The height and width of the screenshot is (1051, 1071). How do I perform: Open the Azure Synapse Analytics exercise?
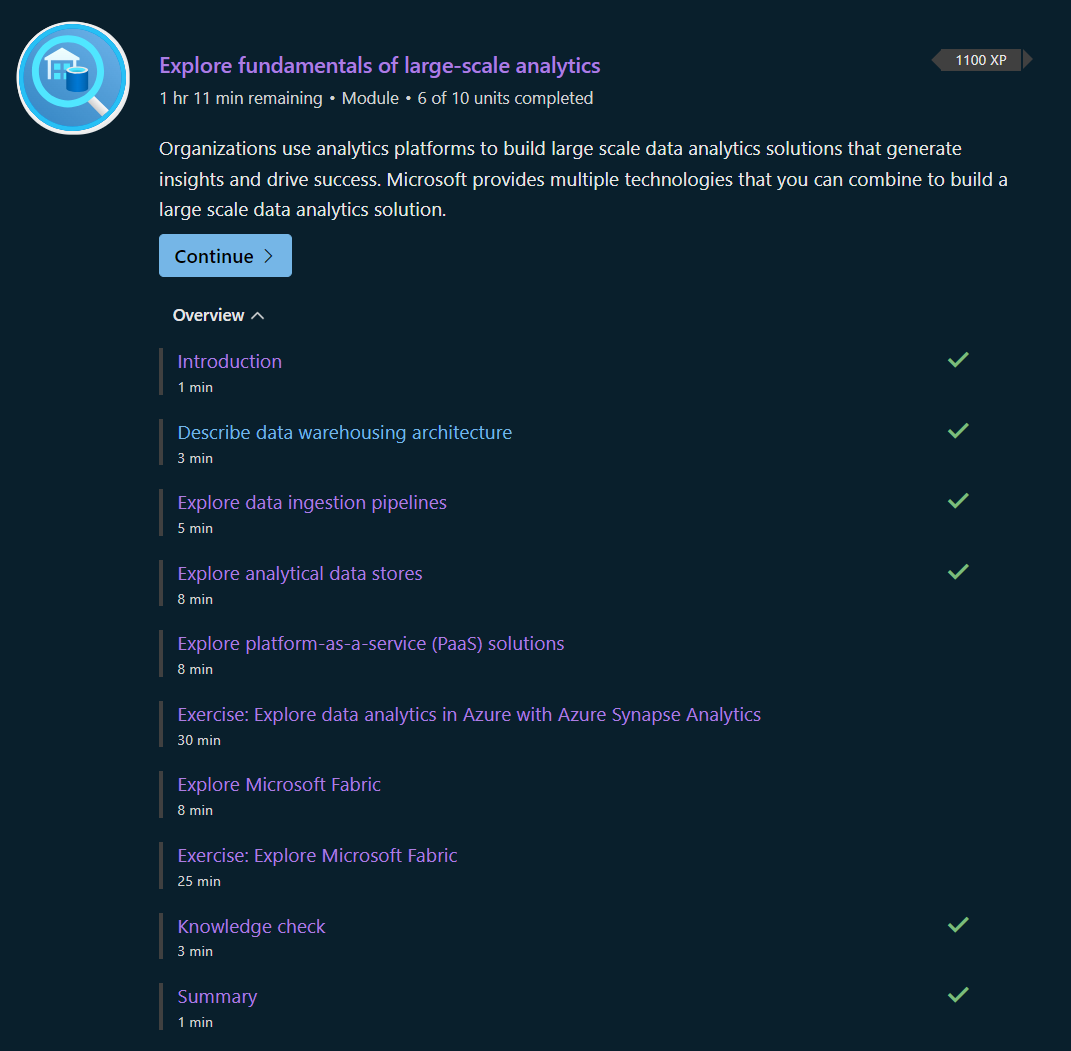[469, 714]
